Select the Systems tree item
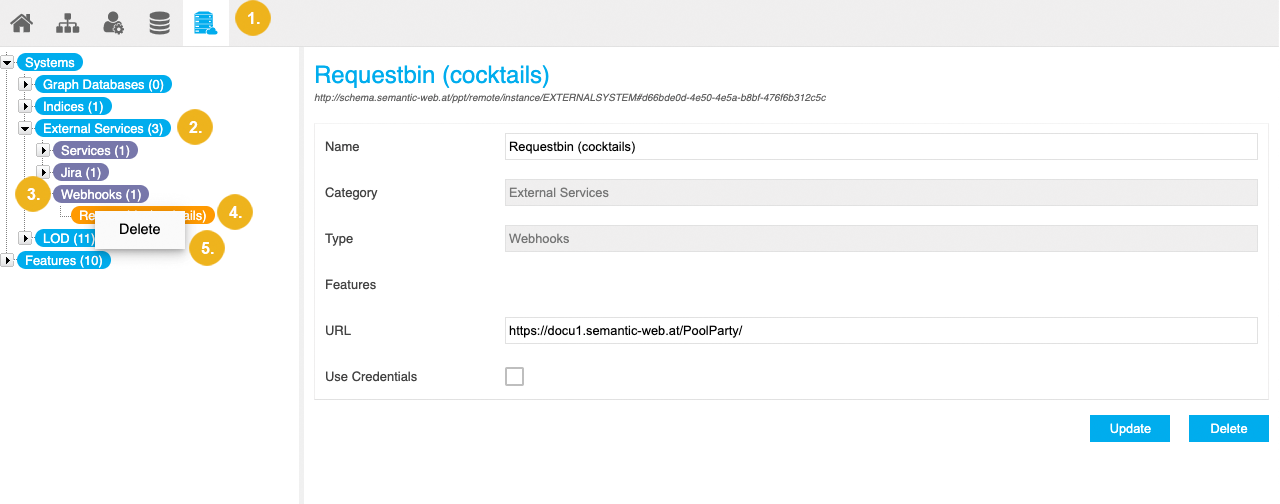Screen dimensions: 1280x504 coord(50,62)
